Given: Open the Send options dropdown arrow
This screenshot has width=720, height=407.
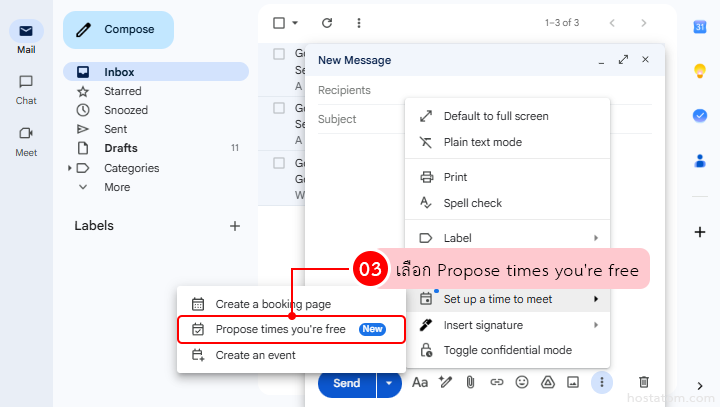Looking at the screenshot, I should tap(389, 383).
